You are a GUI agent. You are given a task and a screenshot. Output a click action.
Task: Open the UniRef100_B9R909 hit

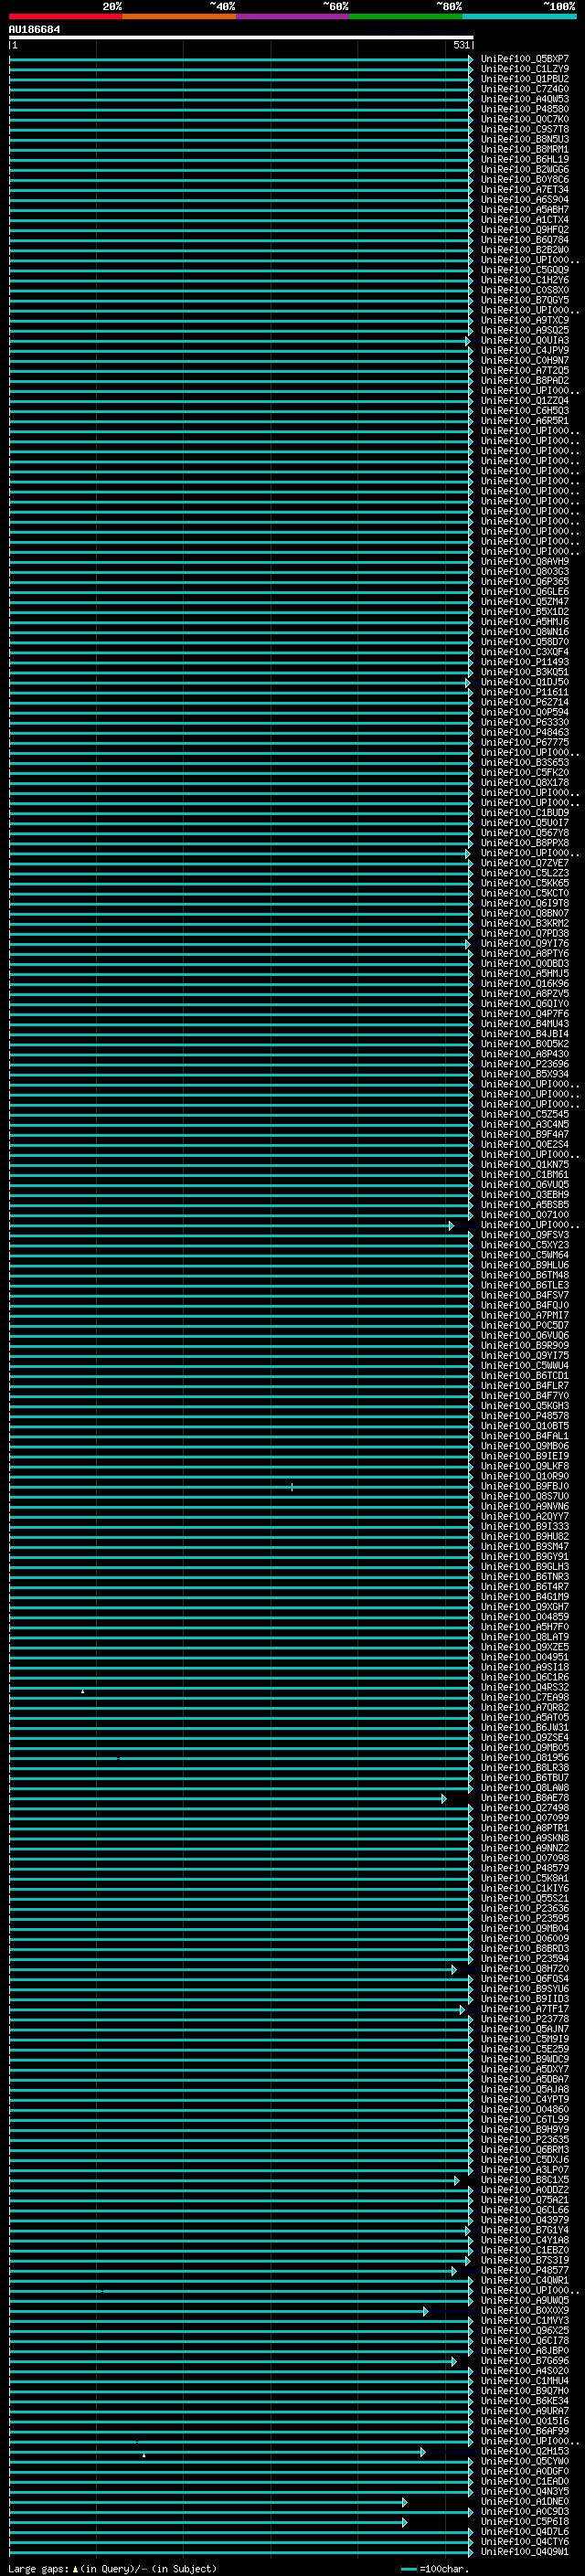pyautogui.click(x=525, y=1345)
